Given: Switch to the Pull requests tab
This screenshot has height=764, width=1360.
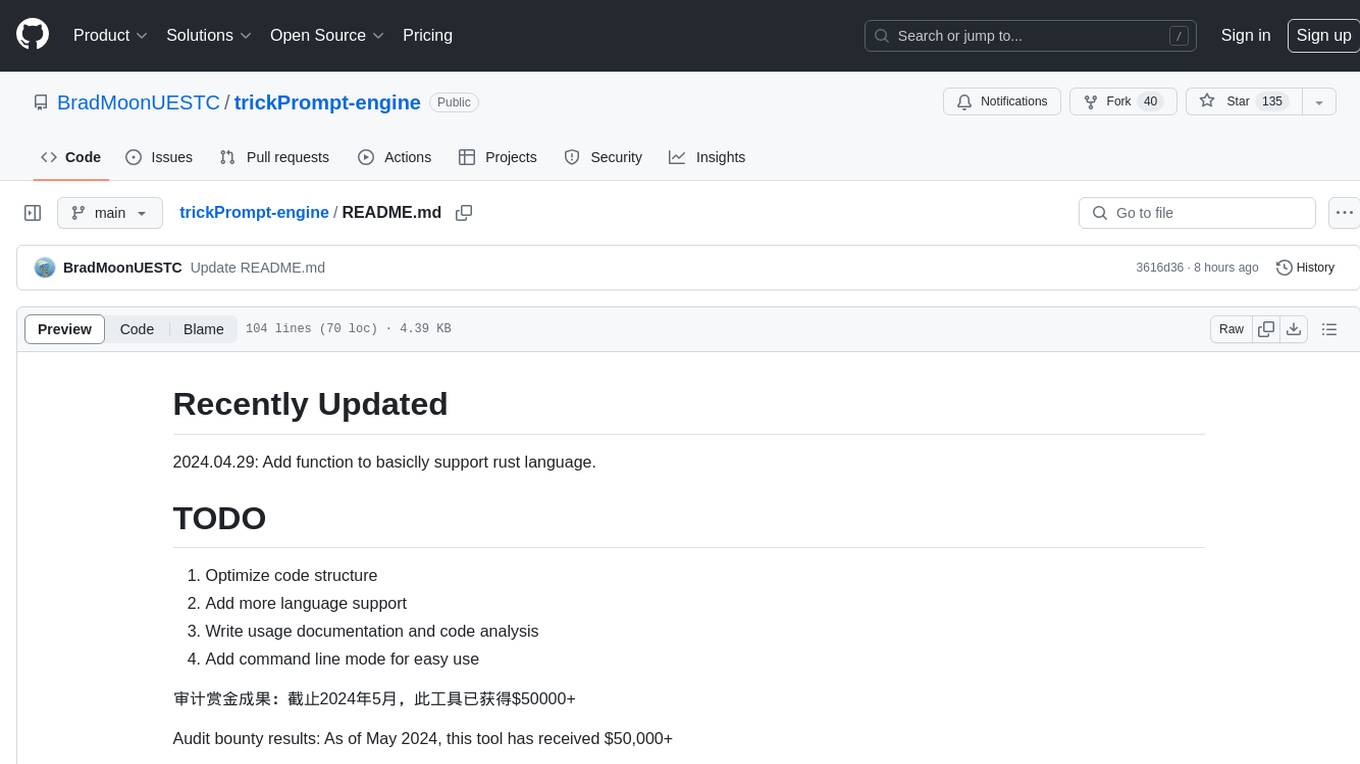Looking at the screenshot, I should pyautogui.click(x=274, y=157).
